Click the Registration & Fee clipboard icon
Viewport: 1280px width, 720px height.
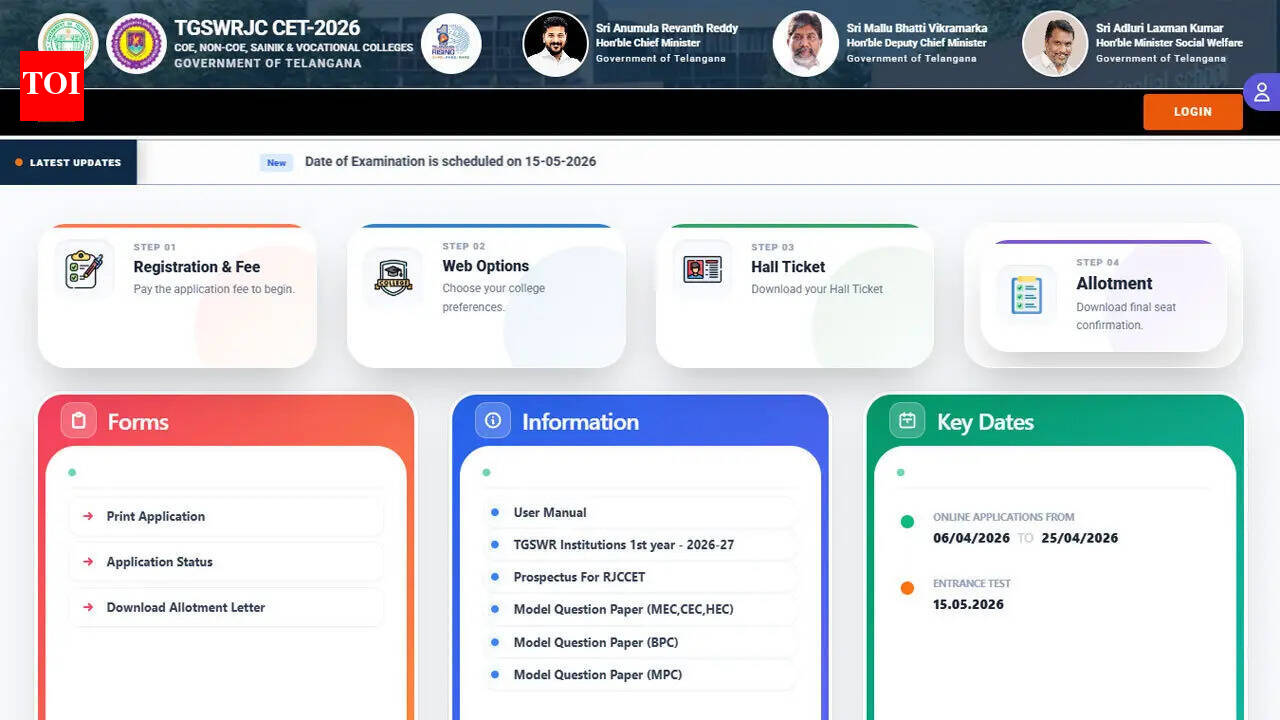click(x=84, y=270)
